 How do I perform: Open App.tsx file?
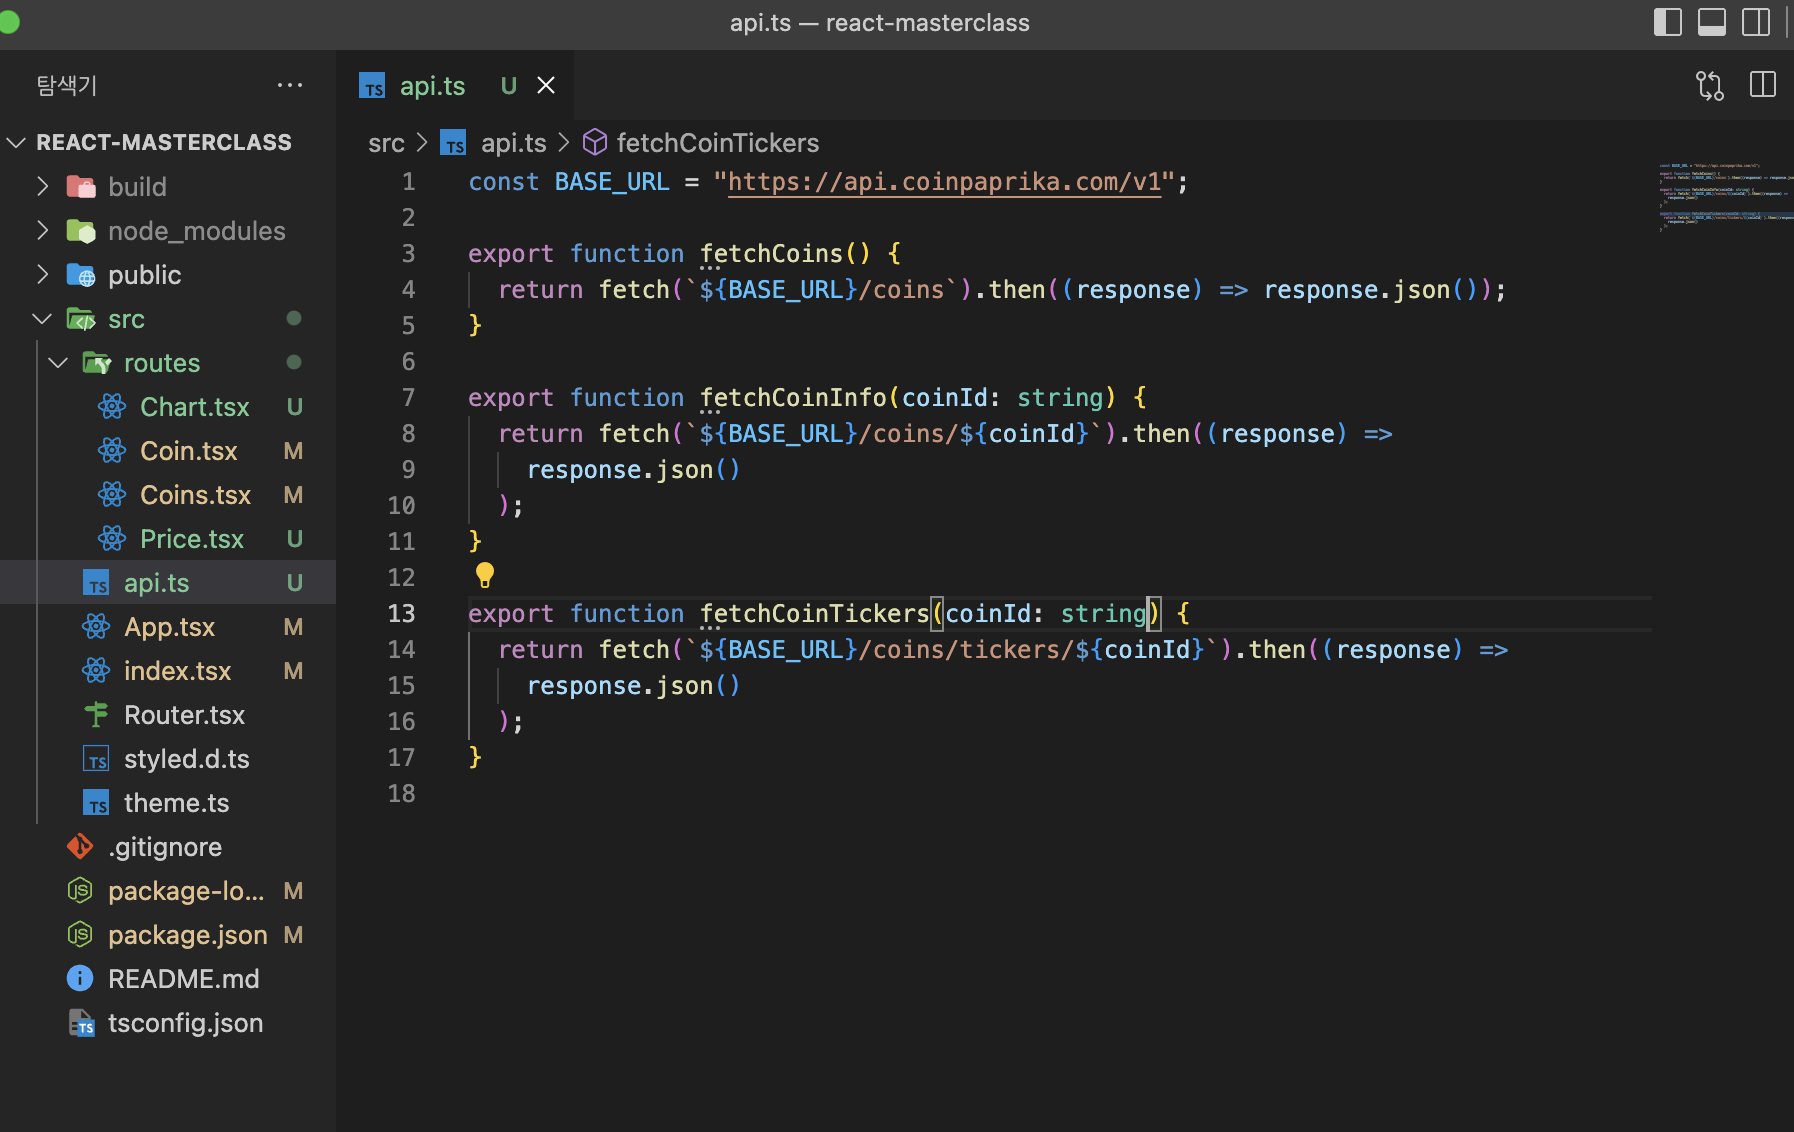click(170, 627)
